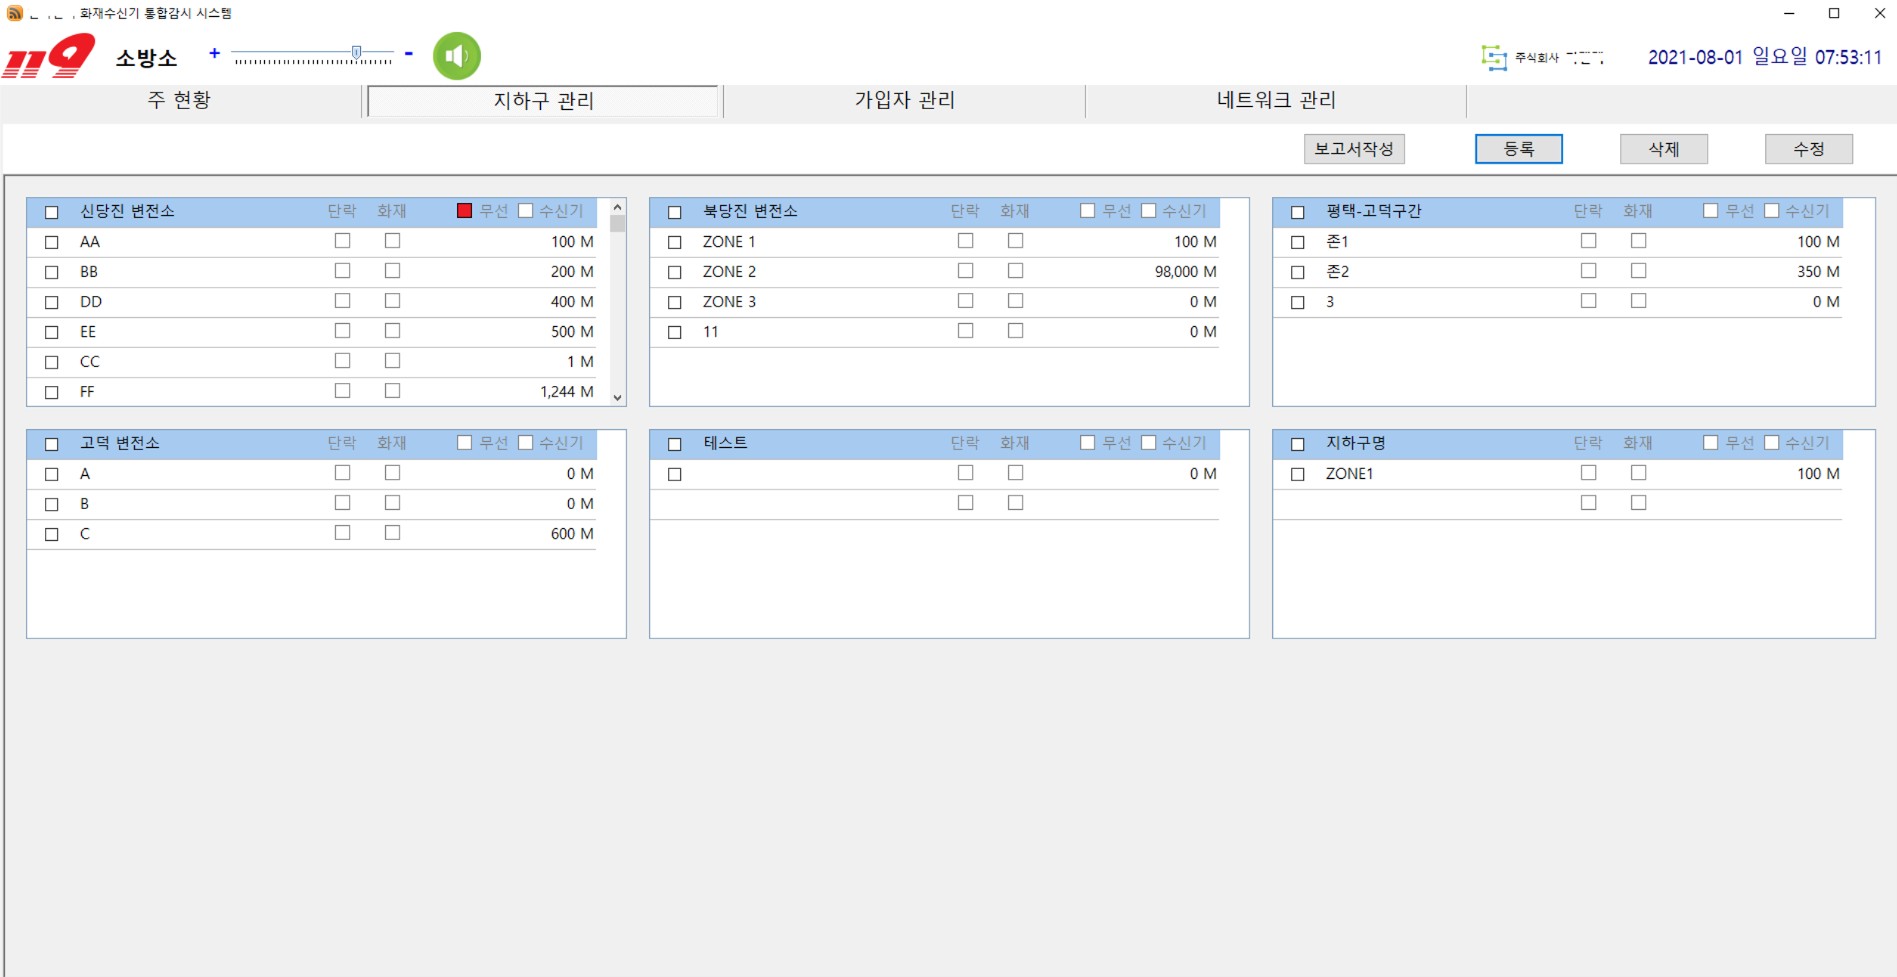Enable 화재 checkbox for ZONE 2

[x=1015, y=271]
